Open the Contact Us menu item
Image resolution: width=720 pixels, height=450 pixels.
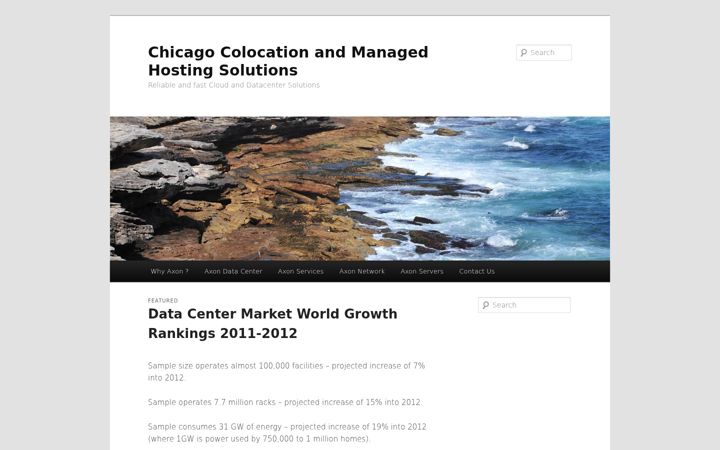pyautogui.click(x=477, y=271)
